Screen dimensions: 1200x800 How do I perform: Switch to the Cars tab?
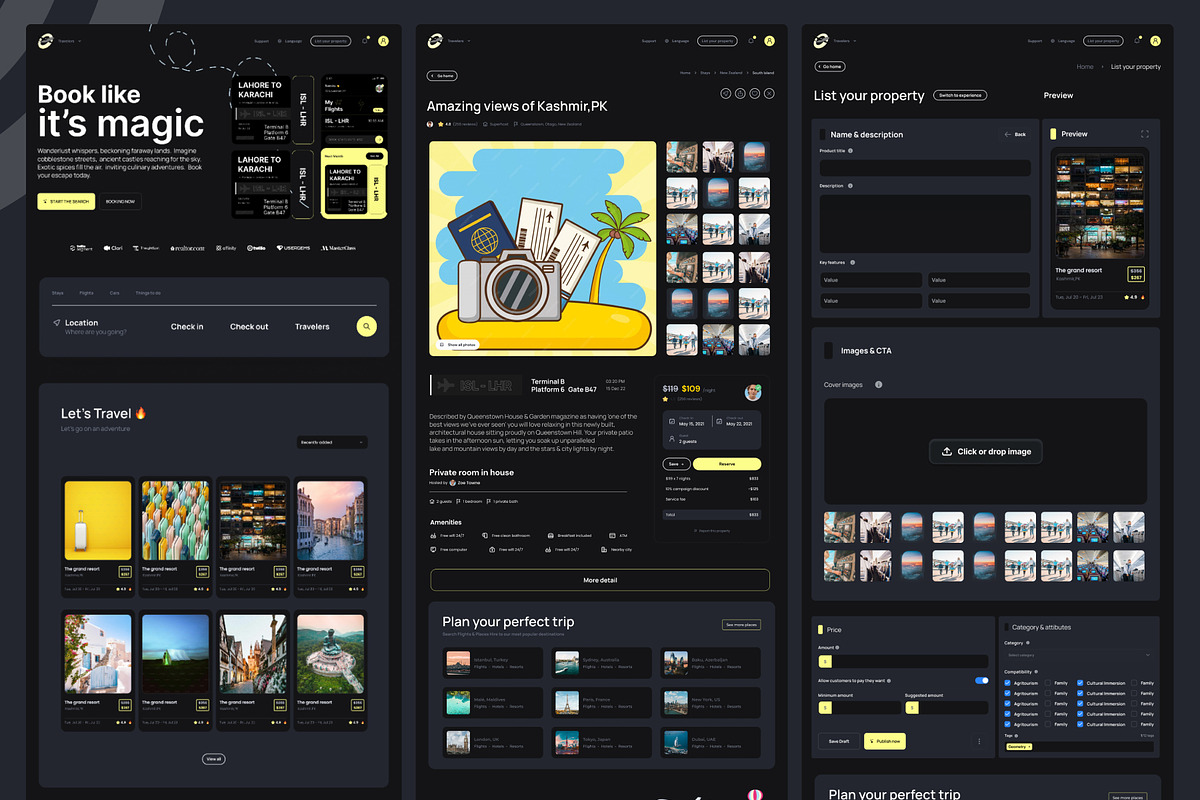(115, 293)
